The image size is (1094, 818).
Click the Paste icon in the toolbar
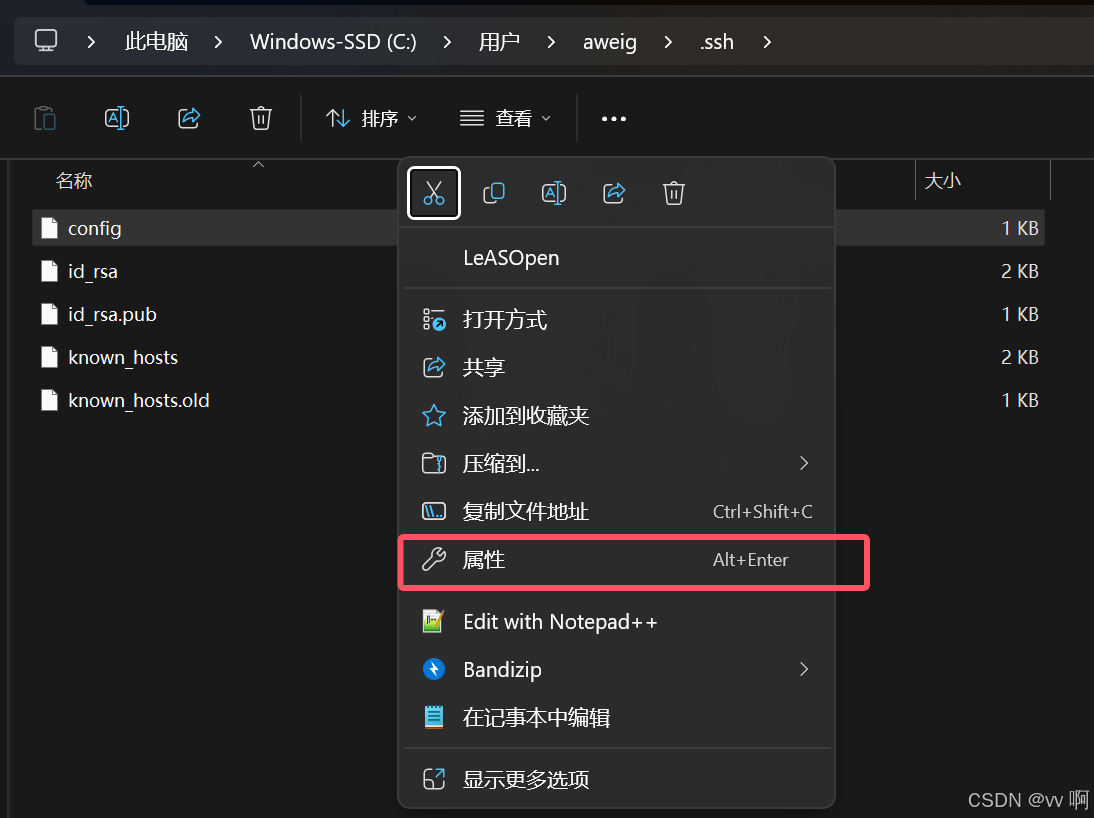(x=45, y=118)
